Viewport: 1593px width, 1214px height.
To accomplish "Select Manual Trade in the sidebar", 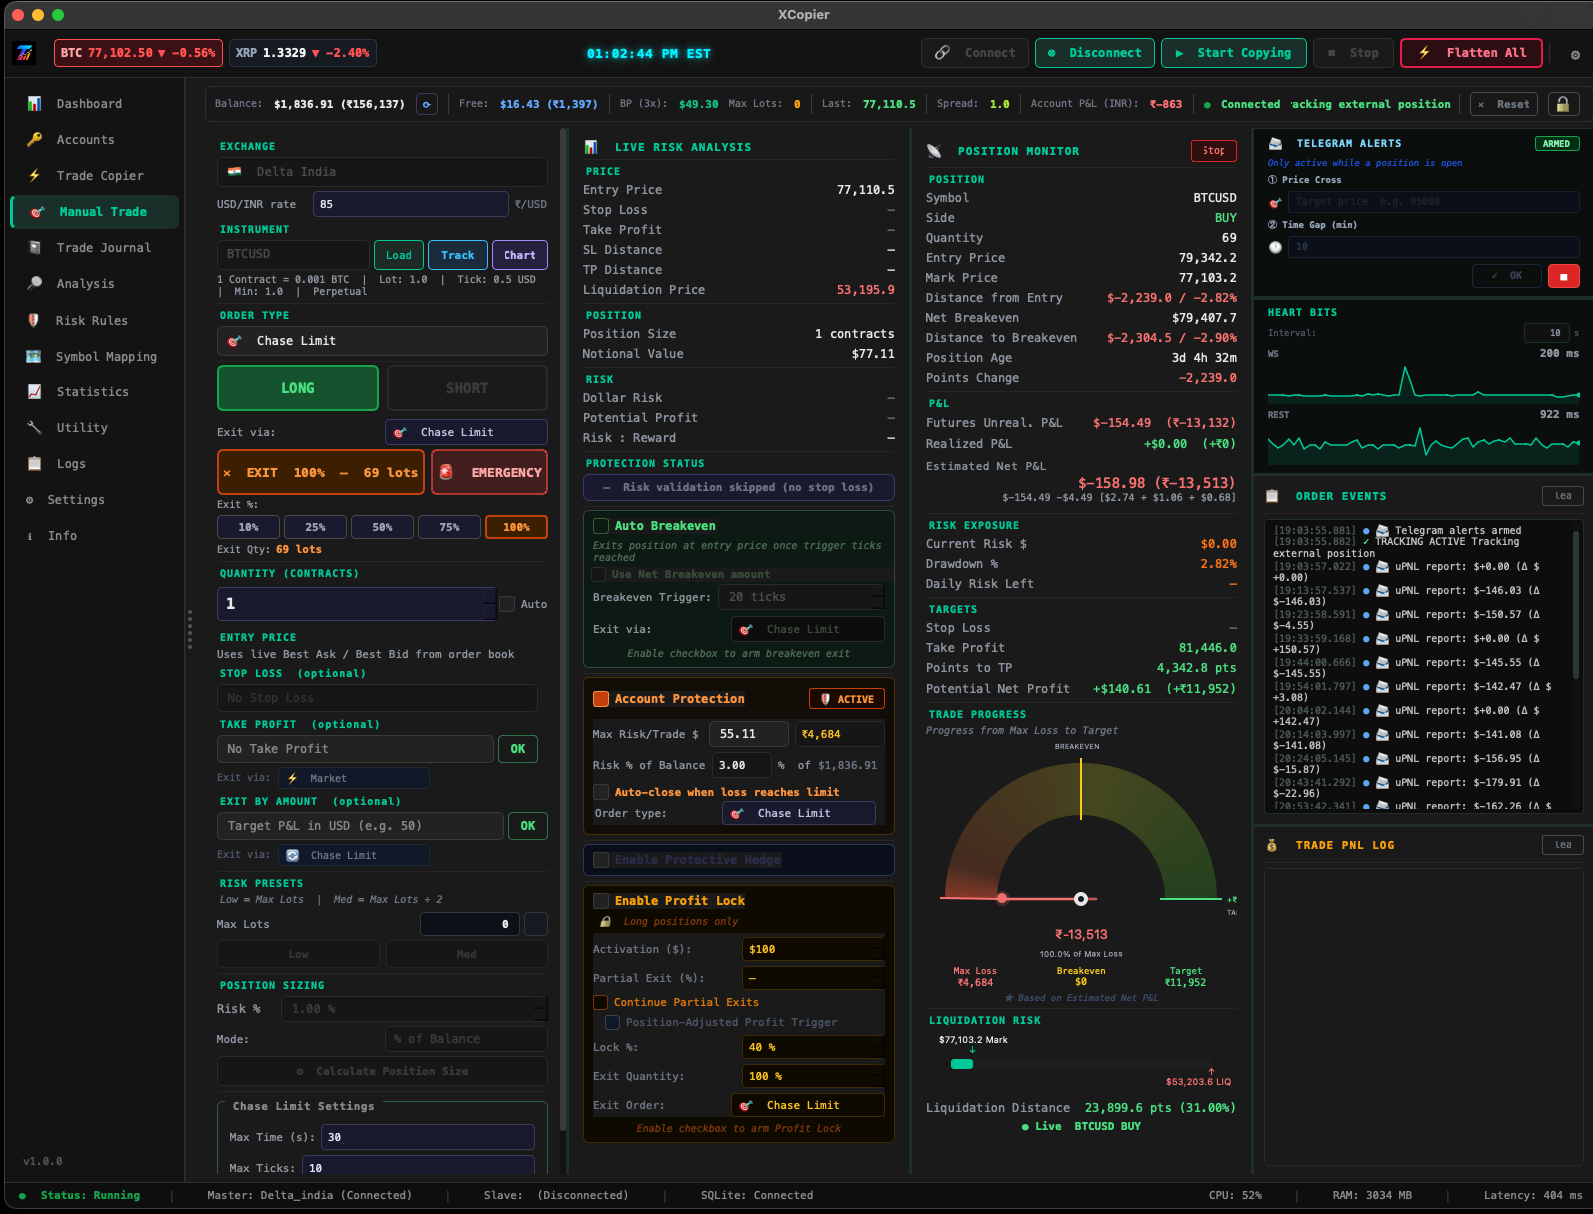I will 95,212.
